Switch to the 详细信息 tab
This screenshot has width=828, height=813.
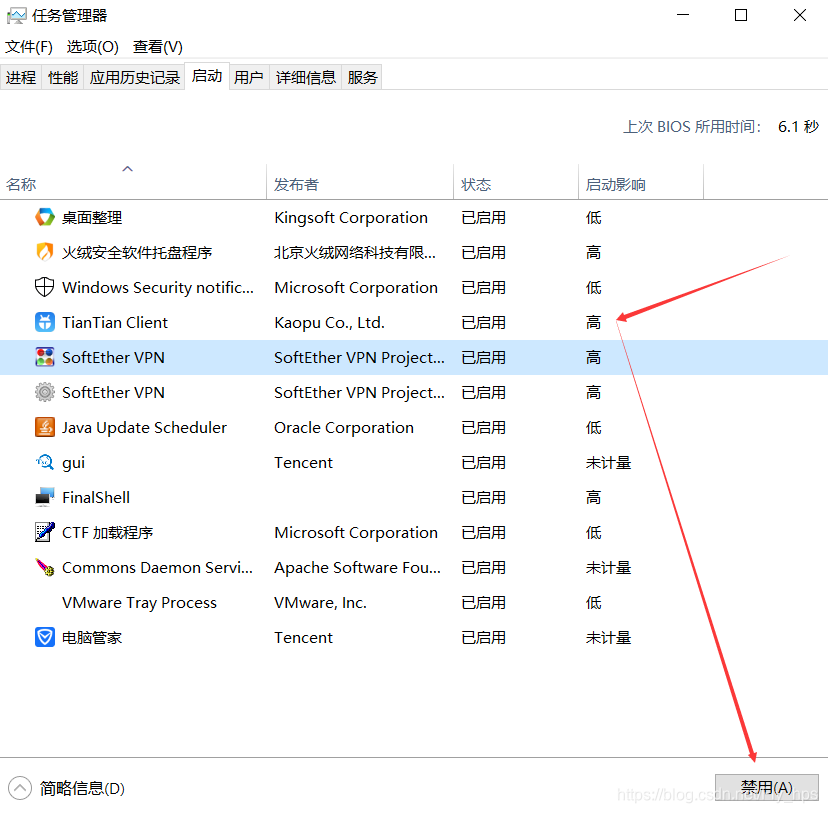tap(306, 78)
